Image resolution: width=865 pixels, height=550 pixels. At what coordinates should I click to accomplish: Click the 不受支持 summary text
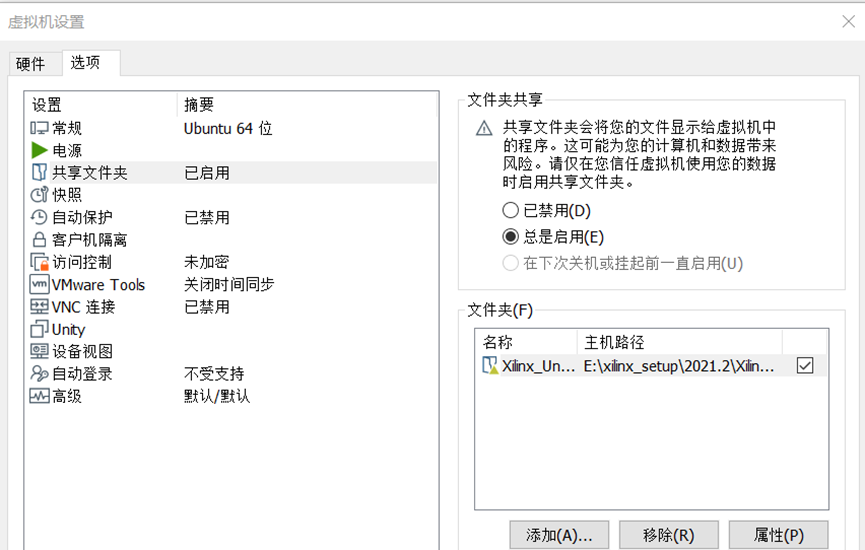[214, 373]
